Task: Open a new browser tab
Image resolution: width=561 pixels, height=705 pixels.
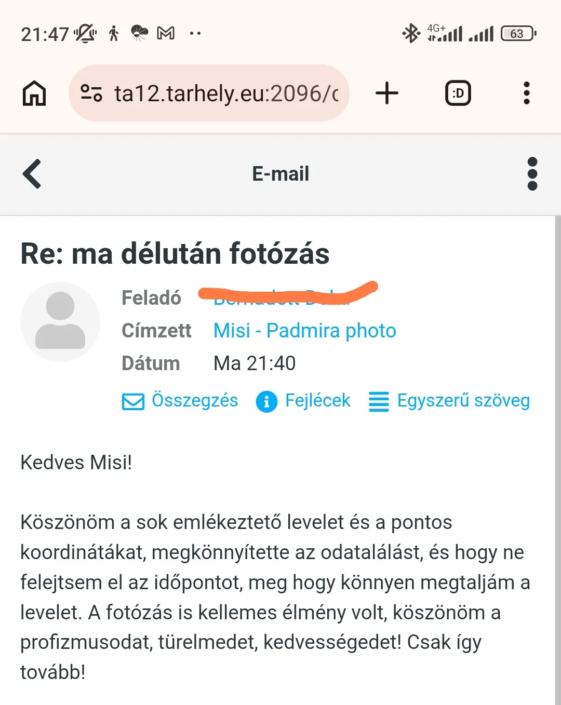Action: 387,94
